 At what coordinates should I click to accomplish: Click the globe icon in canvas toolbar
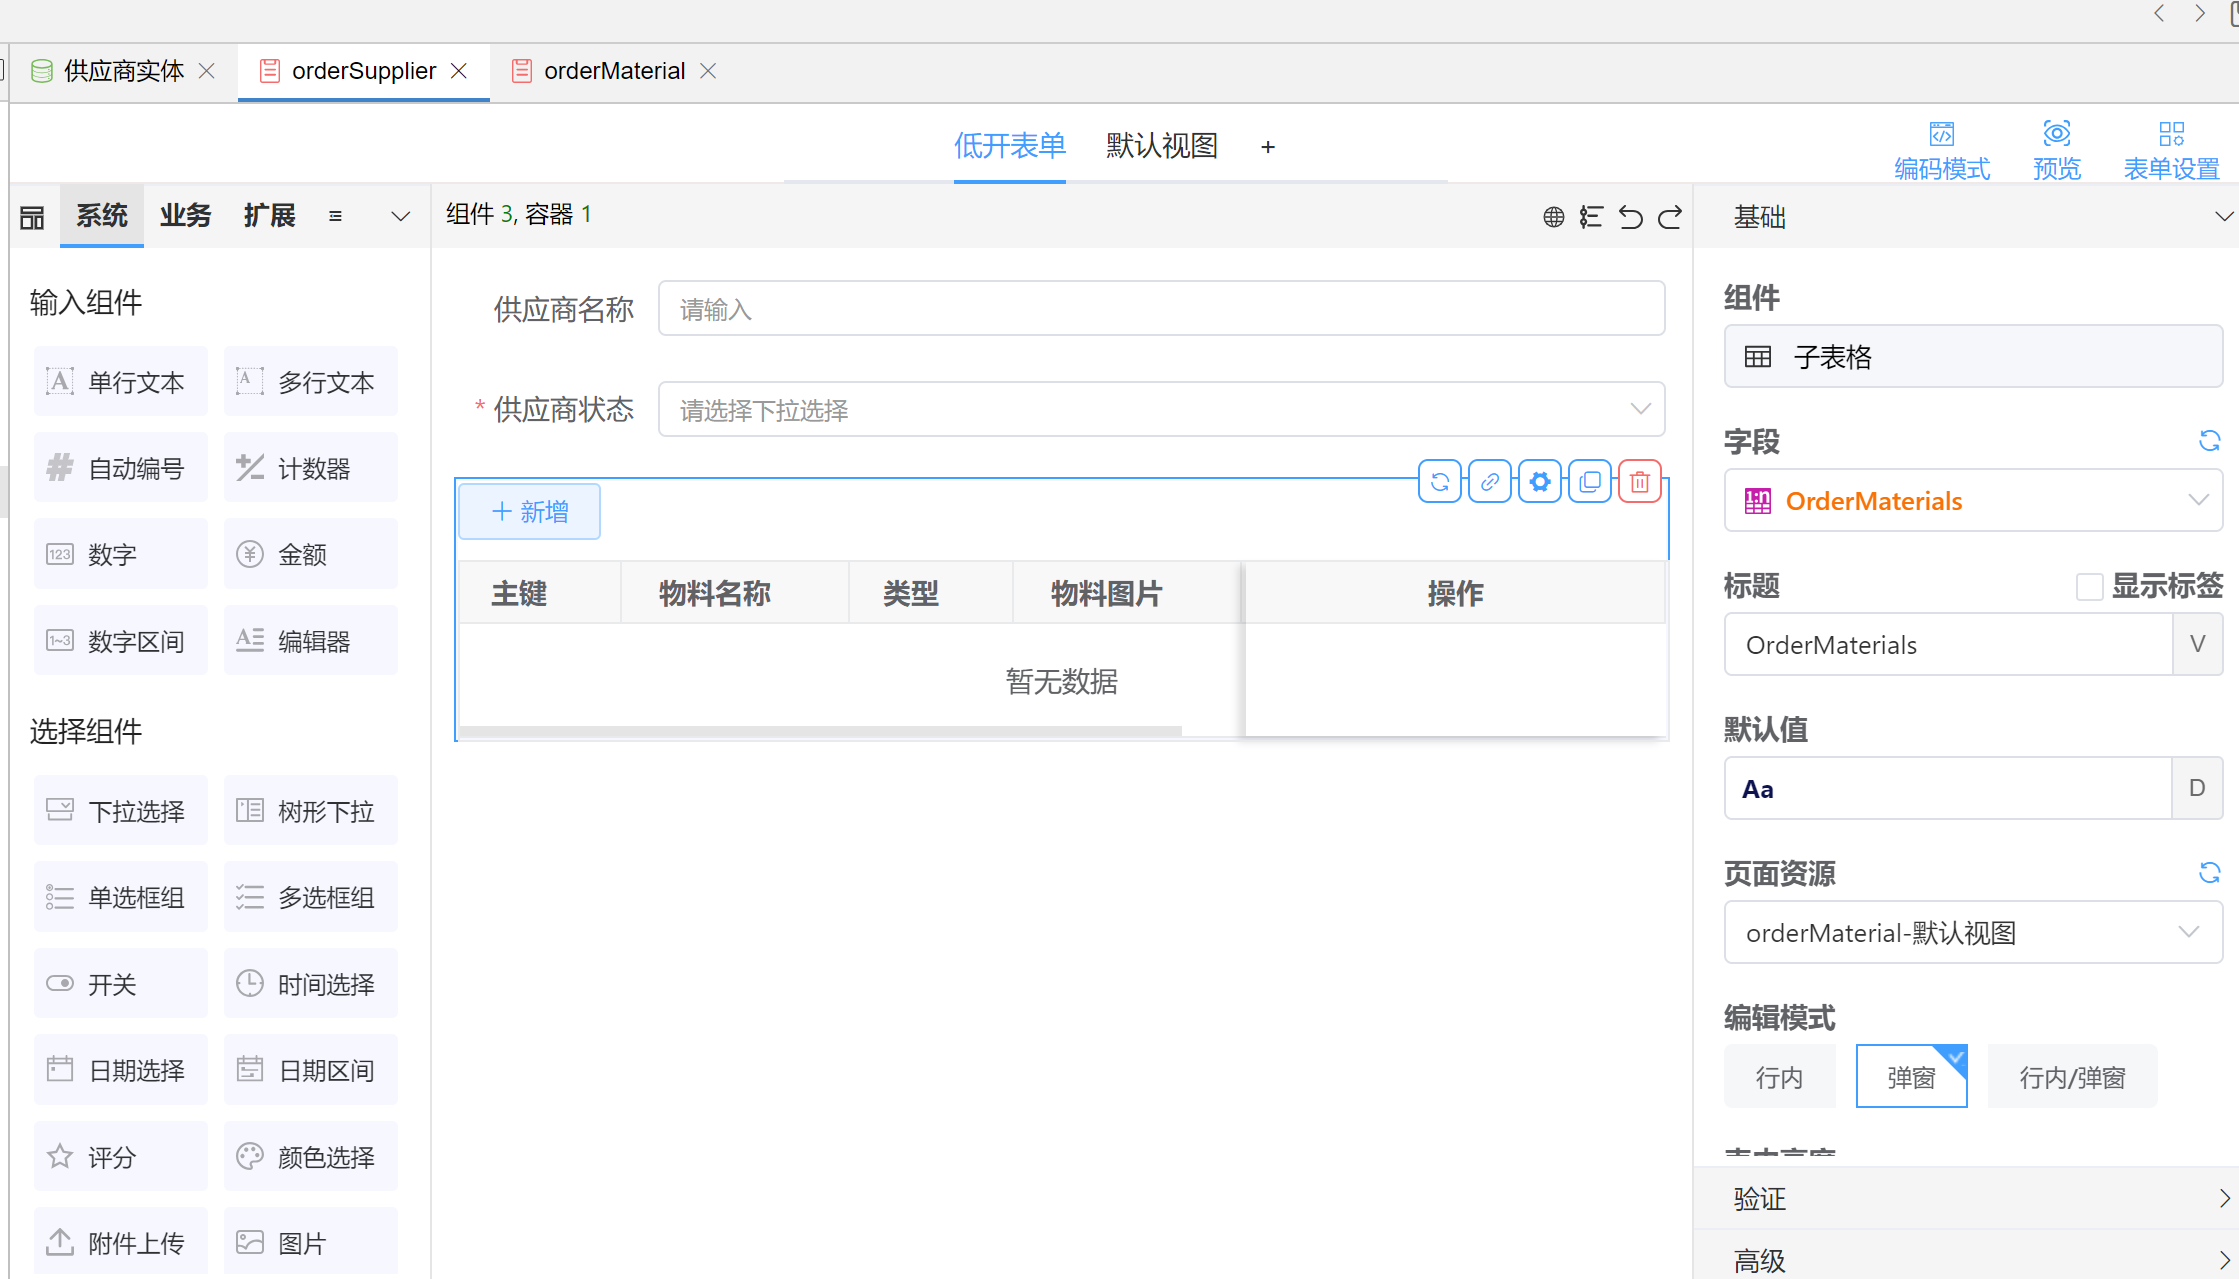click(1553, 217)
